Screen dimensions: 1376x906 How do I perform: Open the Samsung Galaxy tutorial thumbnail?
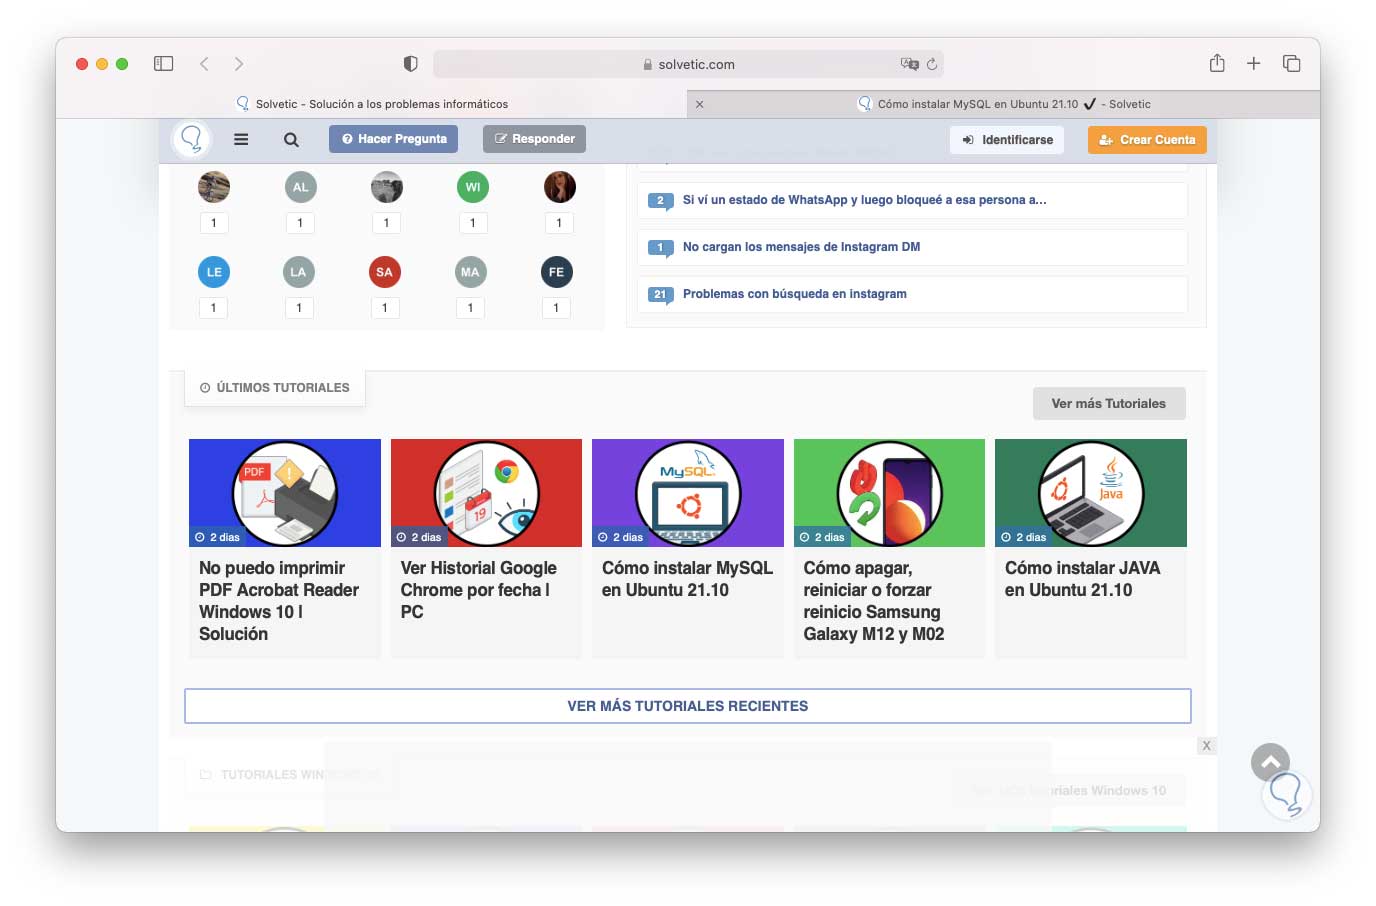pyautogui.click(x=889, y=493)
